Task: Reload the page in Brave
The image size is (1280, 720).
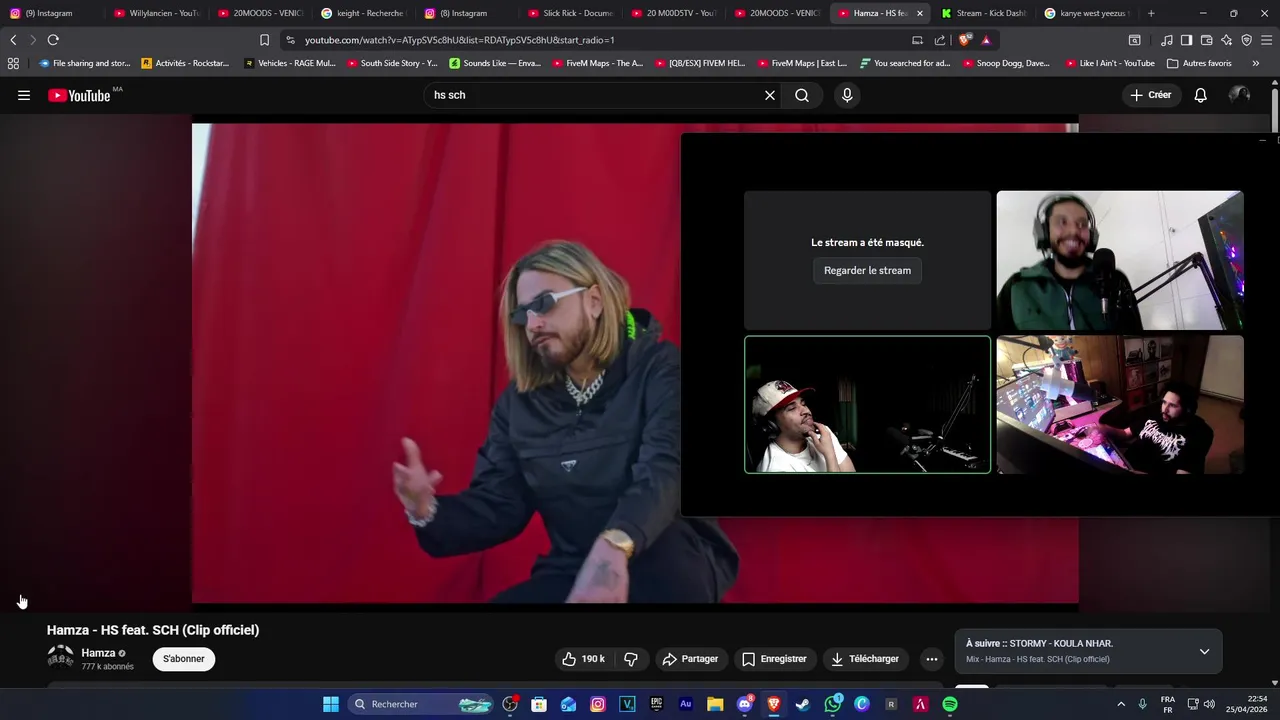Action: click(x=53, y=40)
